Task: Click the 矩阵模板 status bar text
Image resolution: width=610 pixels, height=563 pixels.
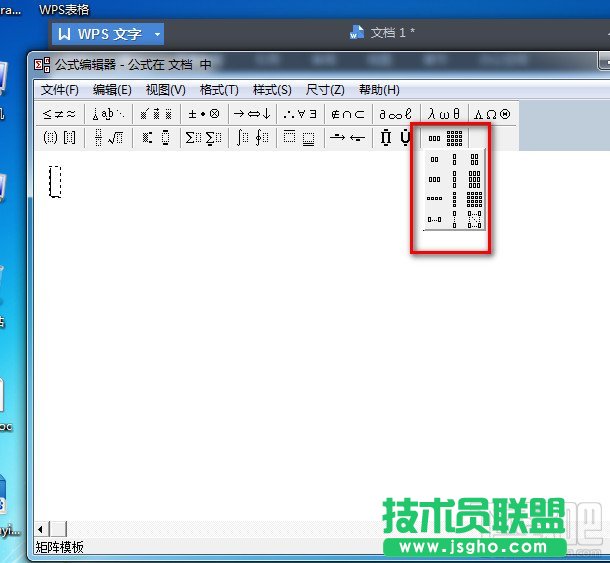Action: click(x=60, y=547)
